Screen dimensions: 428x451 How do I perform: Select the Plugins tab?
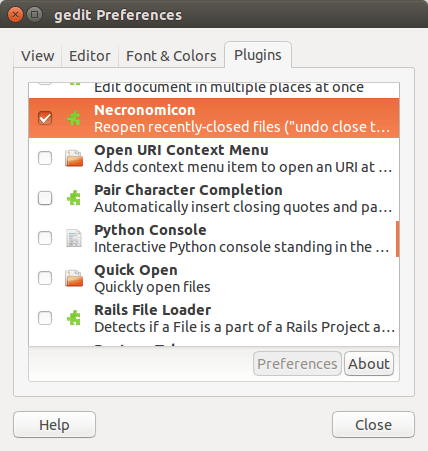pos(258,55)
